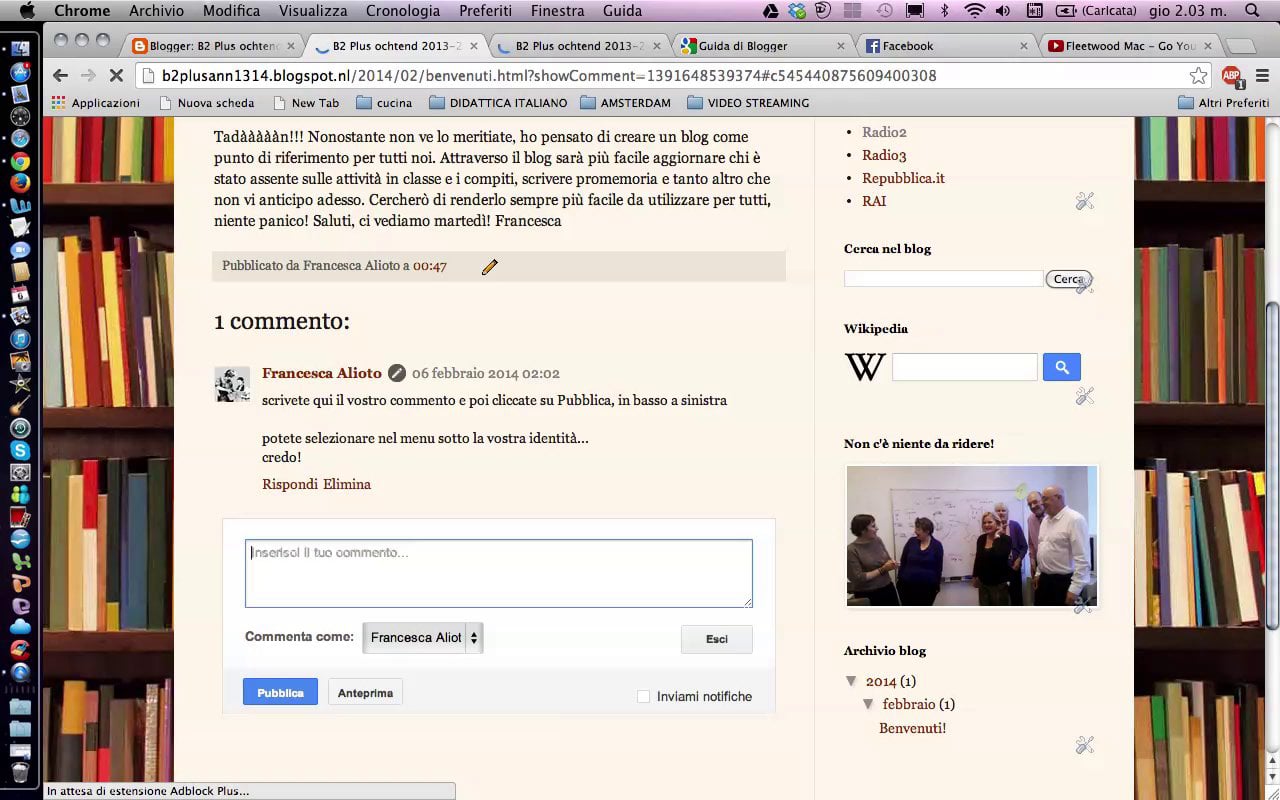
Task: Open the Repubblica.it link
Action: tap(903, 178)
